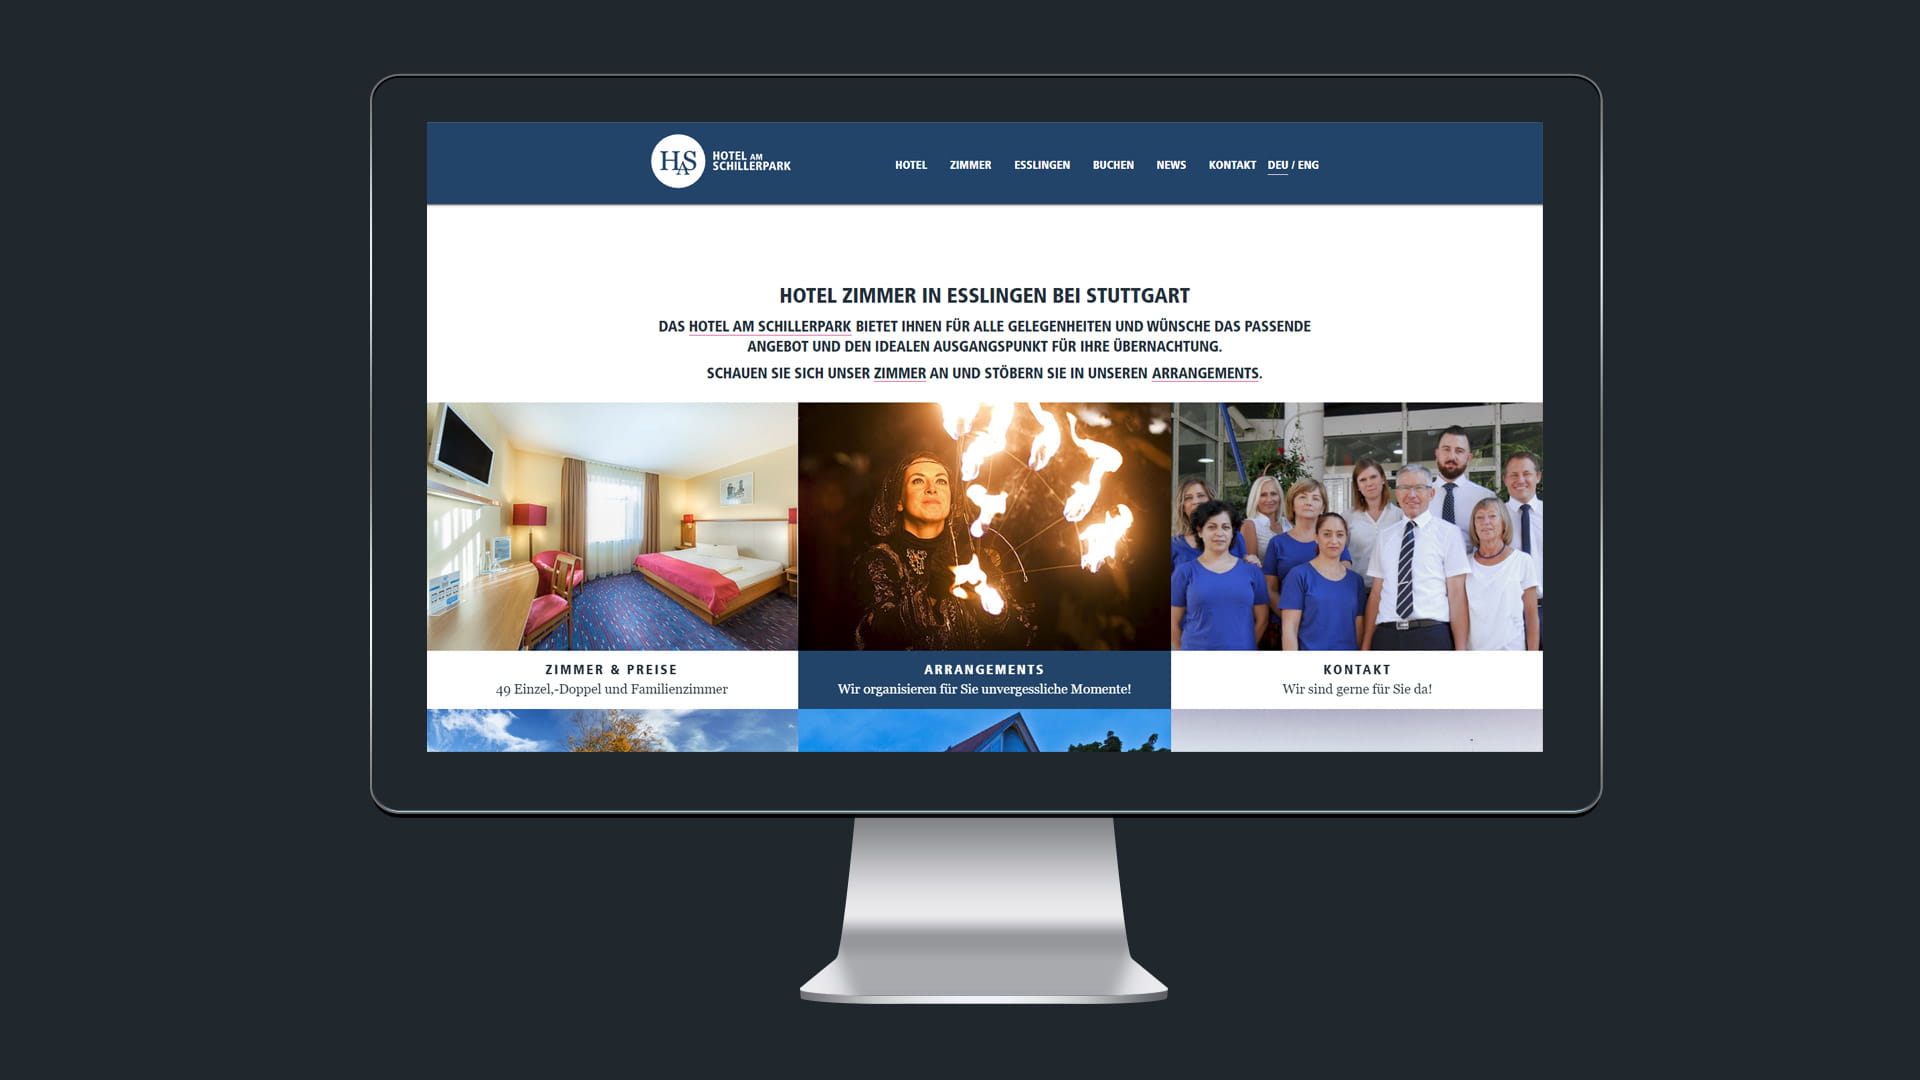Open the staff team photo tile
The image size is (1920, 1080).
[x=1356, y=527]
